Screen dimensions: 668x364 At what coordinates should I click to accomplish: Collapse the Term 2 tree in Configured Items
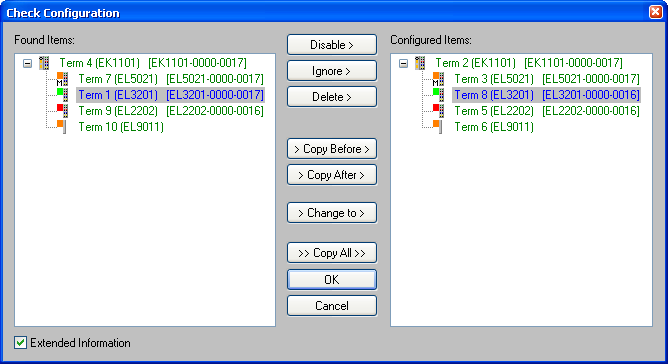[x=403, y=64]
